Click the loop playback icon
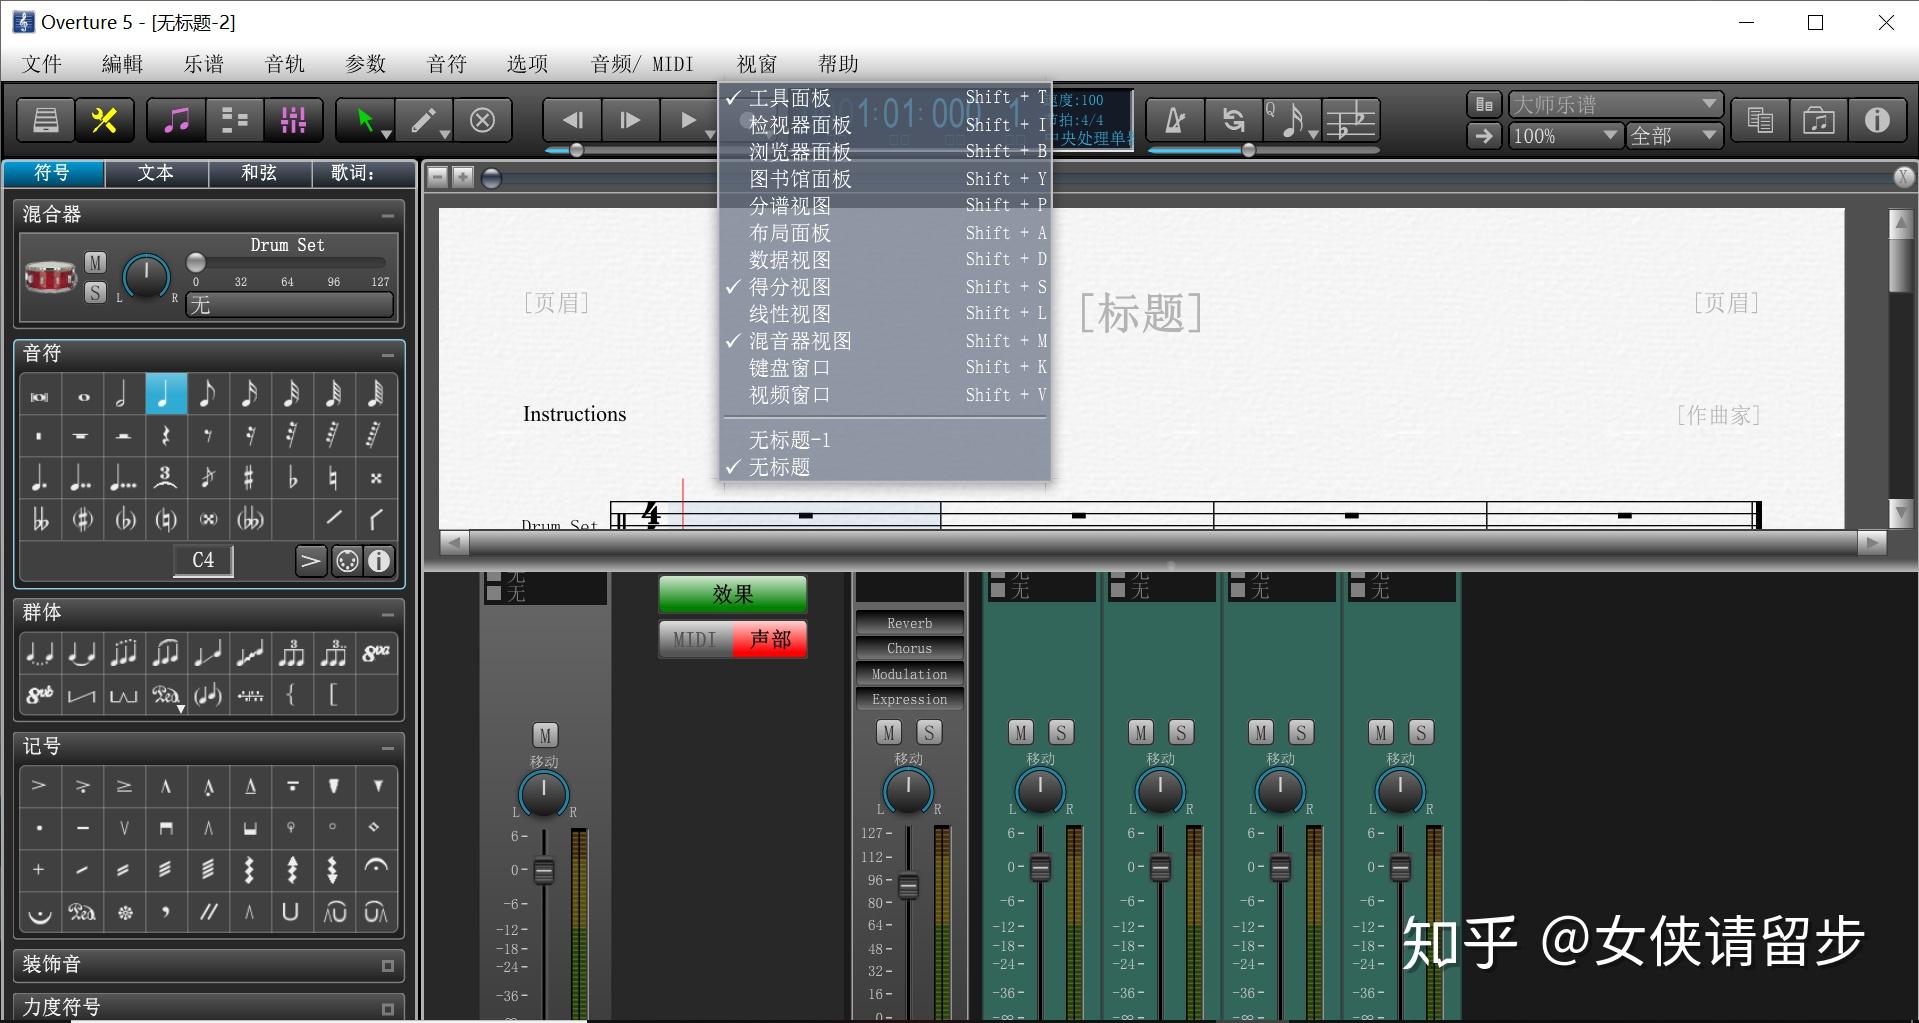 [1234, 121]
